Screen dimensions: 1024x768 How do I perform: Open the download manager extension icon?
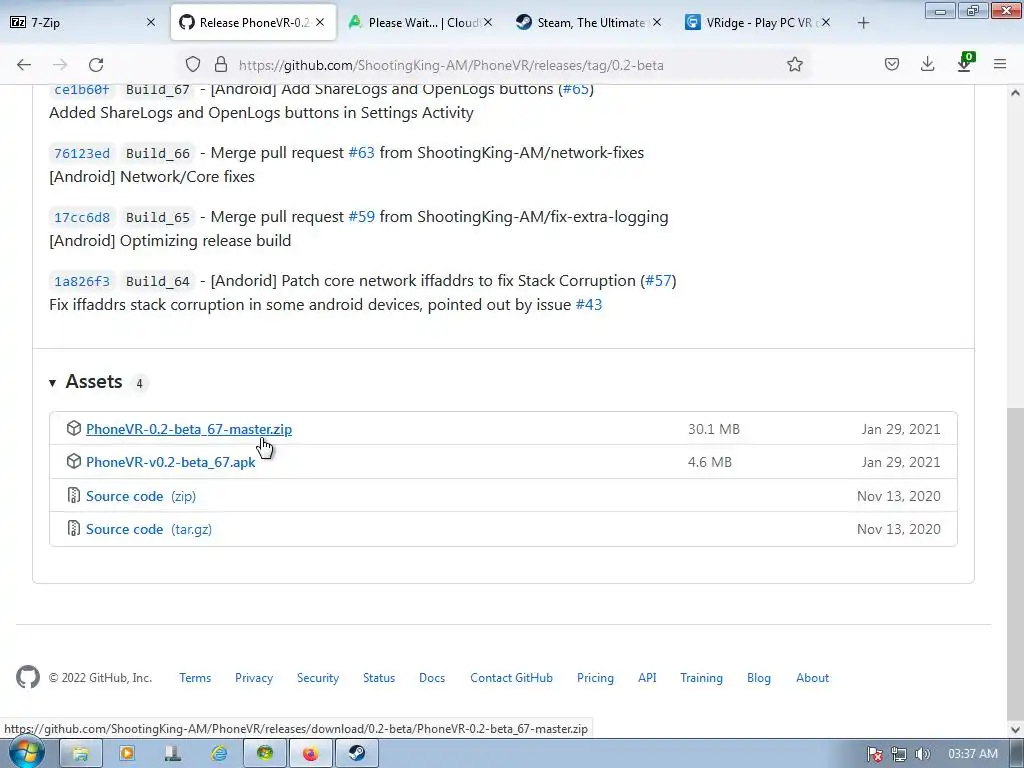(x=965, y=63)
